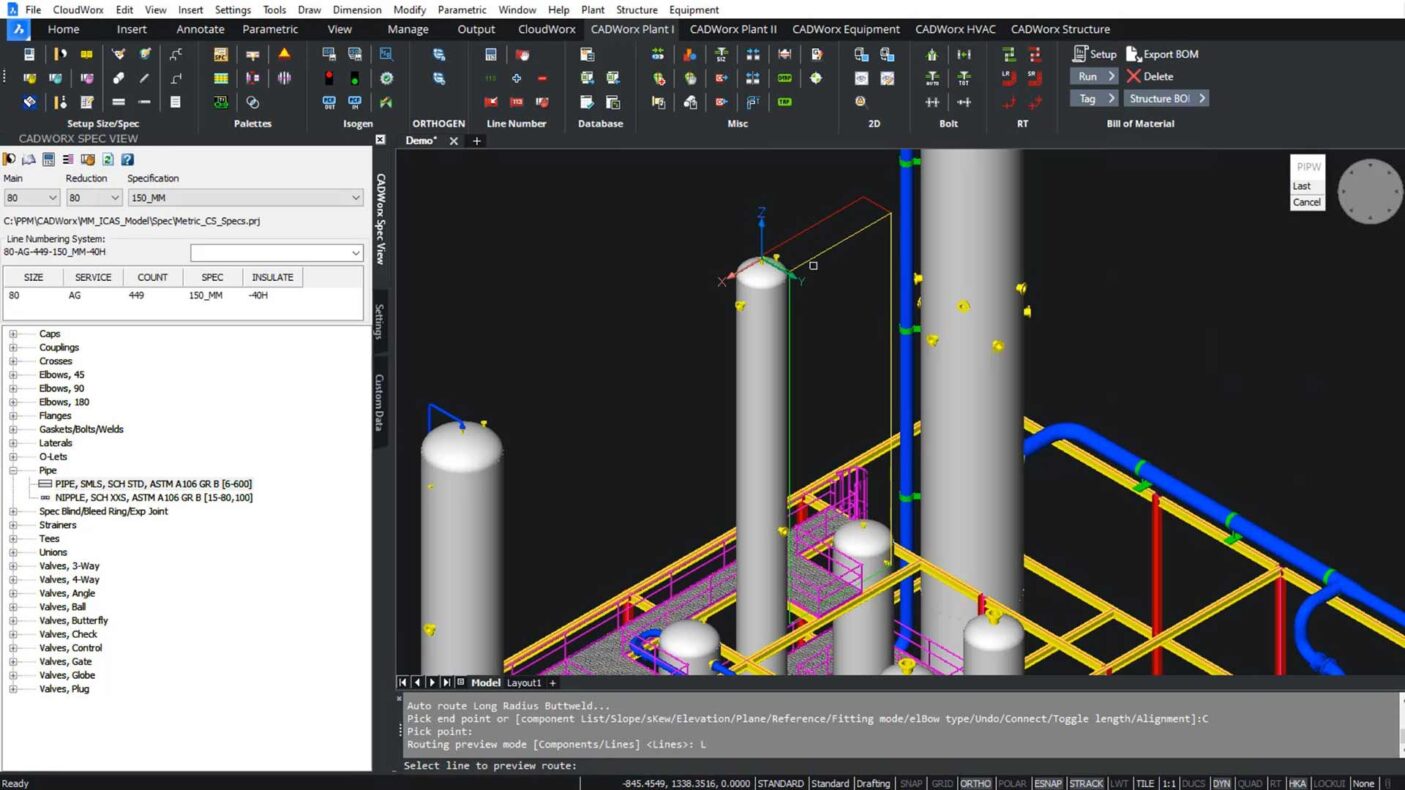Click the yellow triangle icon in Palettes panel
This screenshot has width=1405, height=790.
pyautogui.click(x=284, y=54)
